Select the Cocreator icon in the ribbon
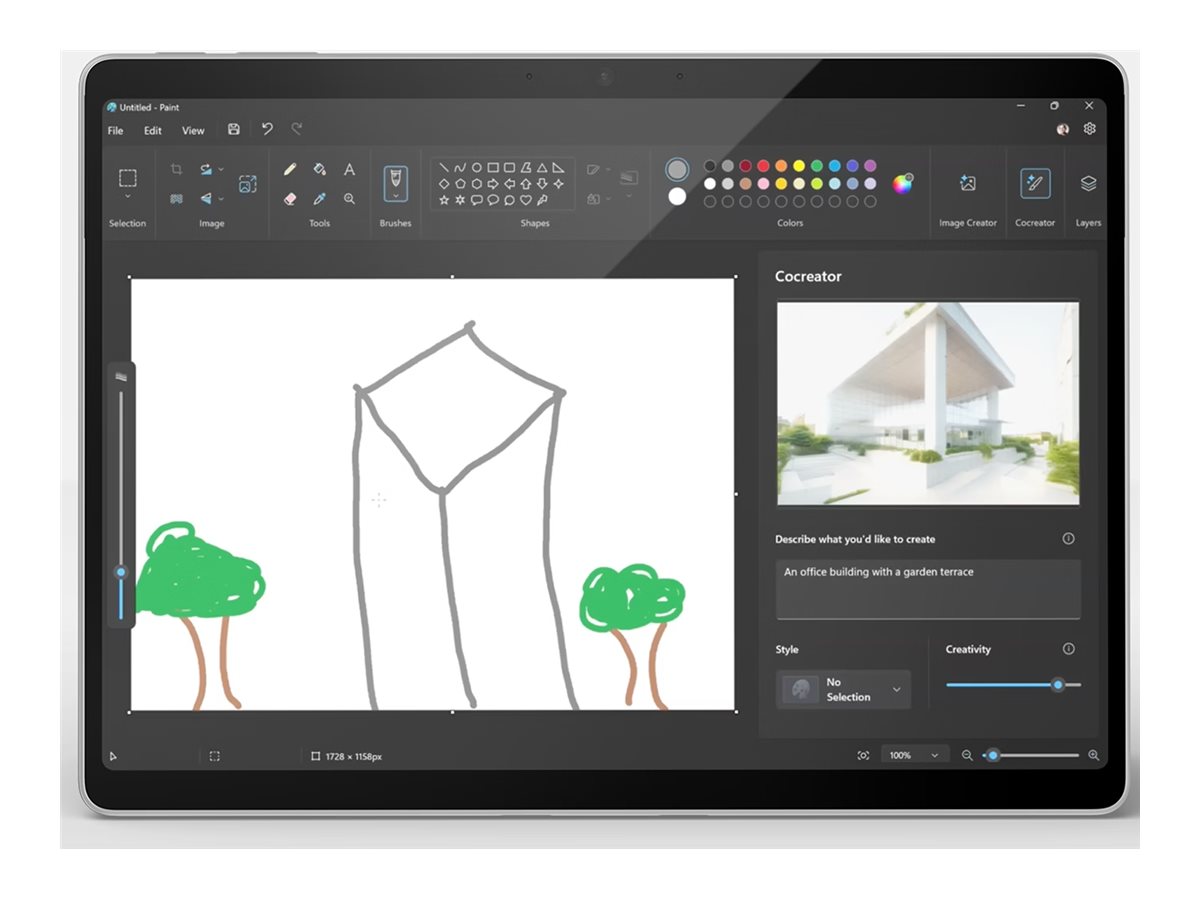 pos(1034,185)
